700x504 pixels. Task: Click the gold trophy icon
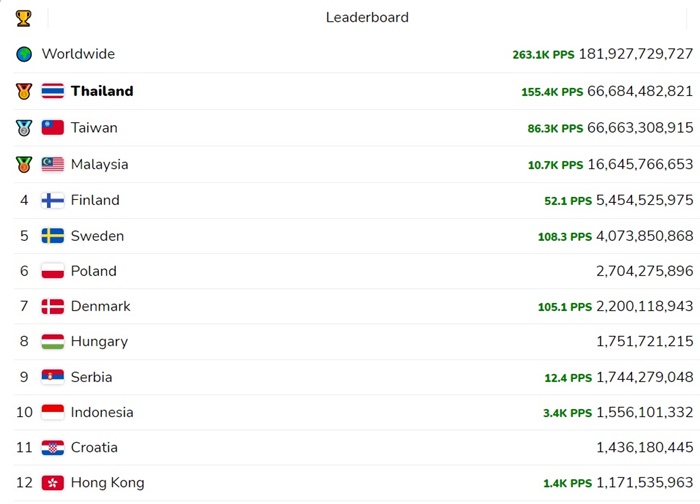click(x=24, y=18)
